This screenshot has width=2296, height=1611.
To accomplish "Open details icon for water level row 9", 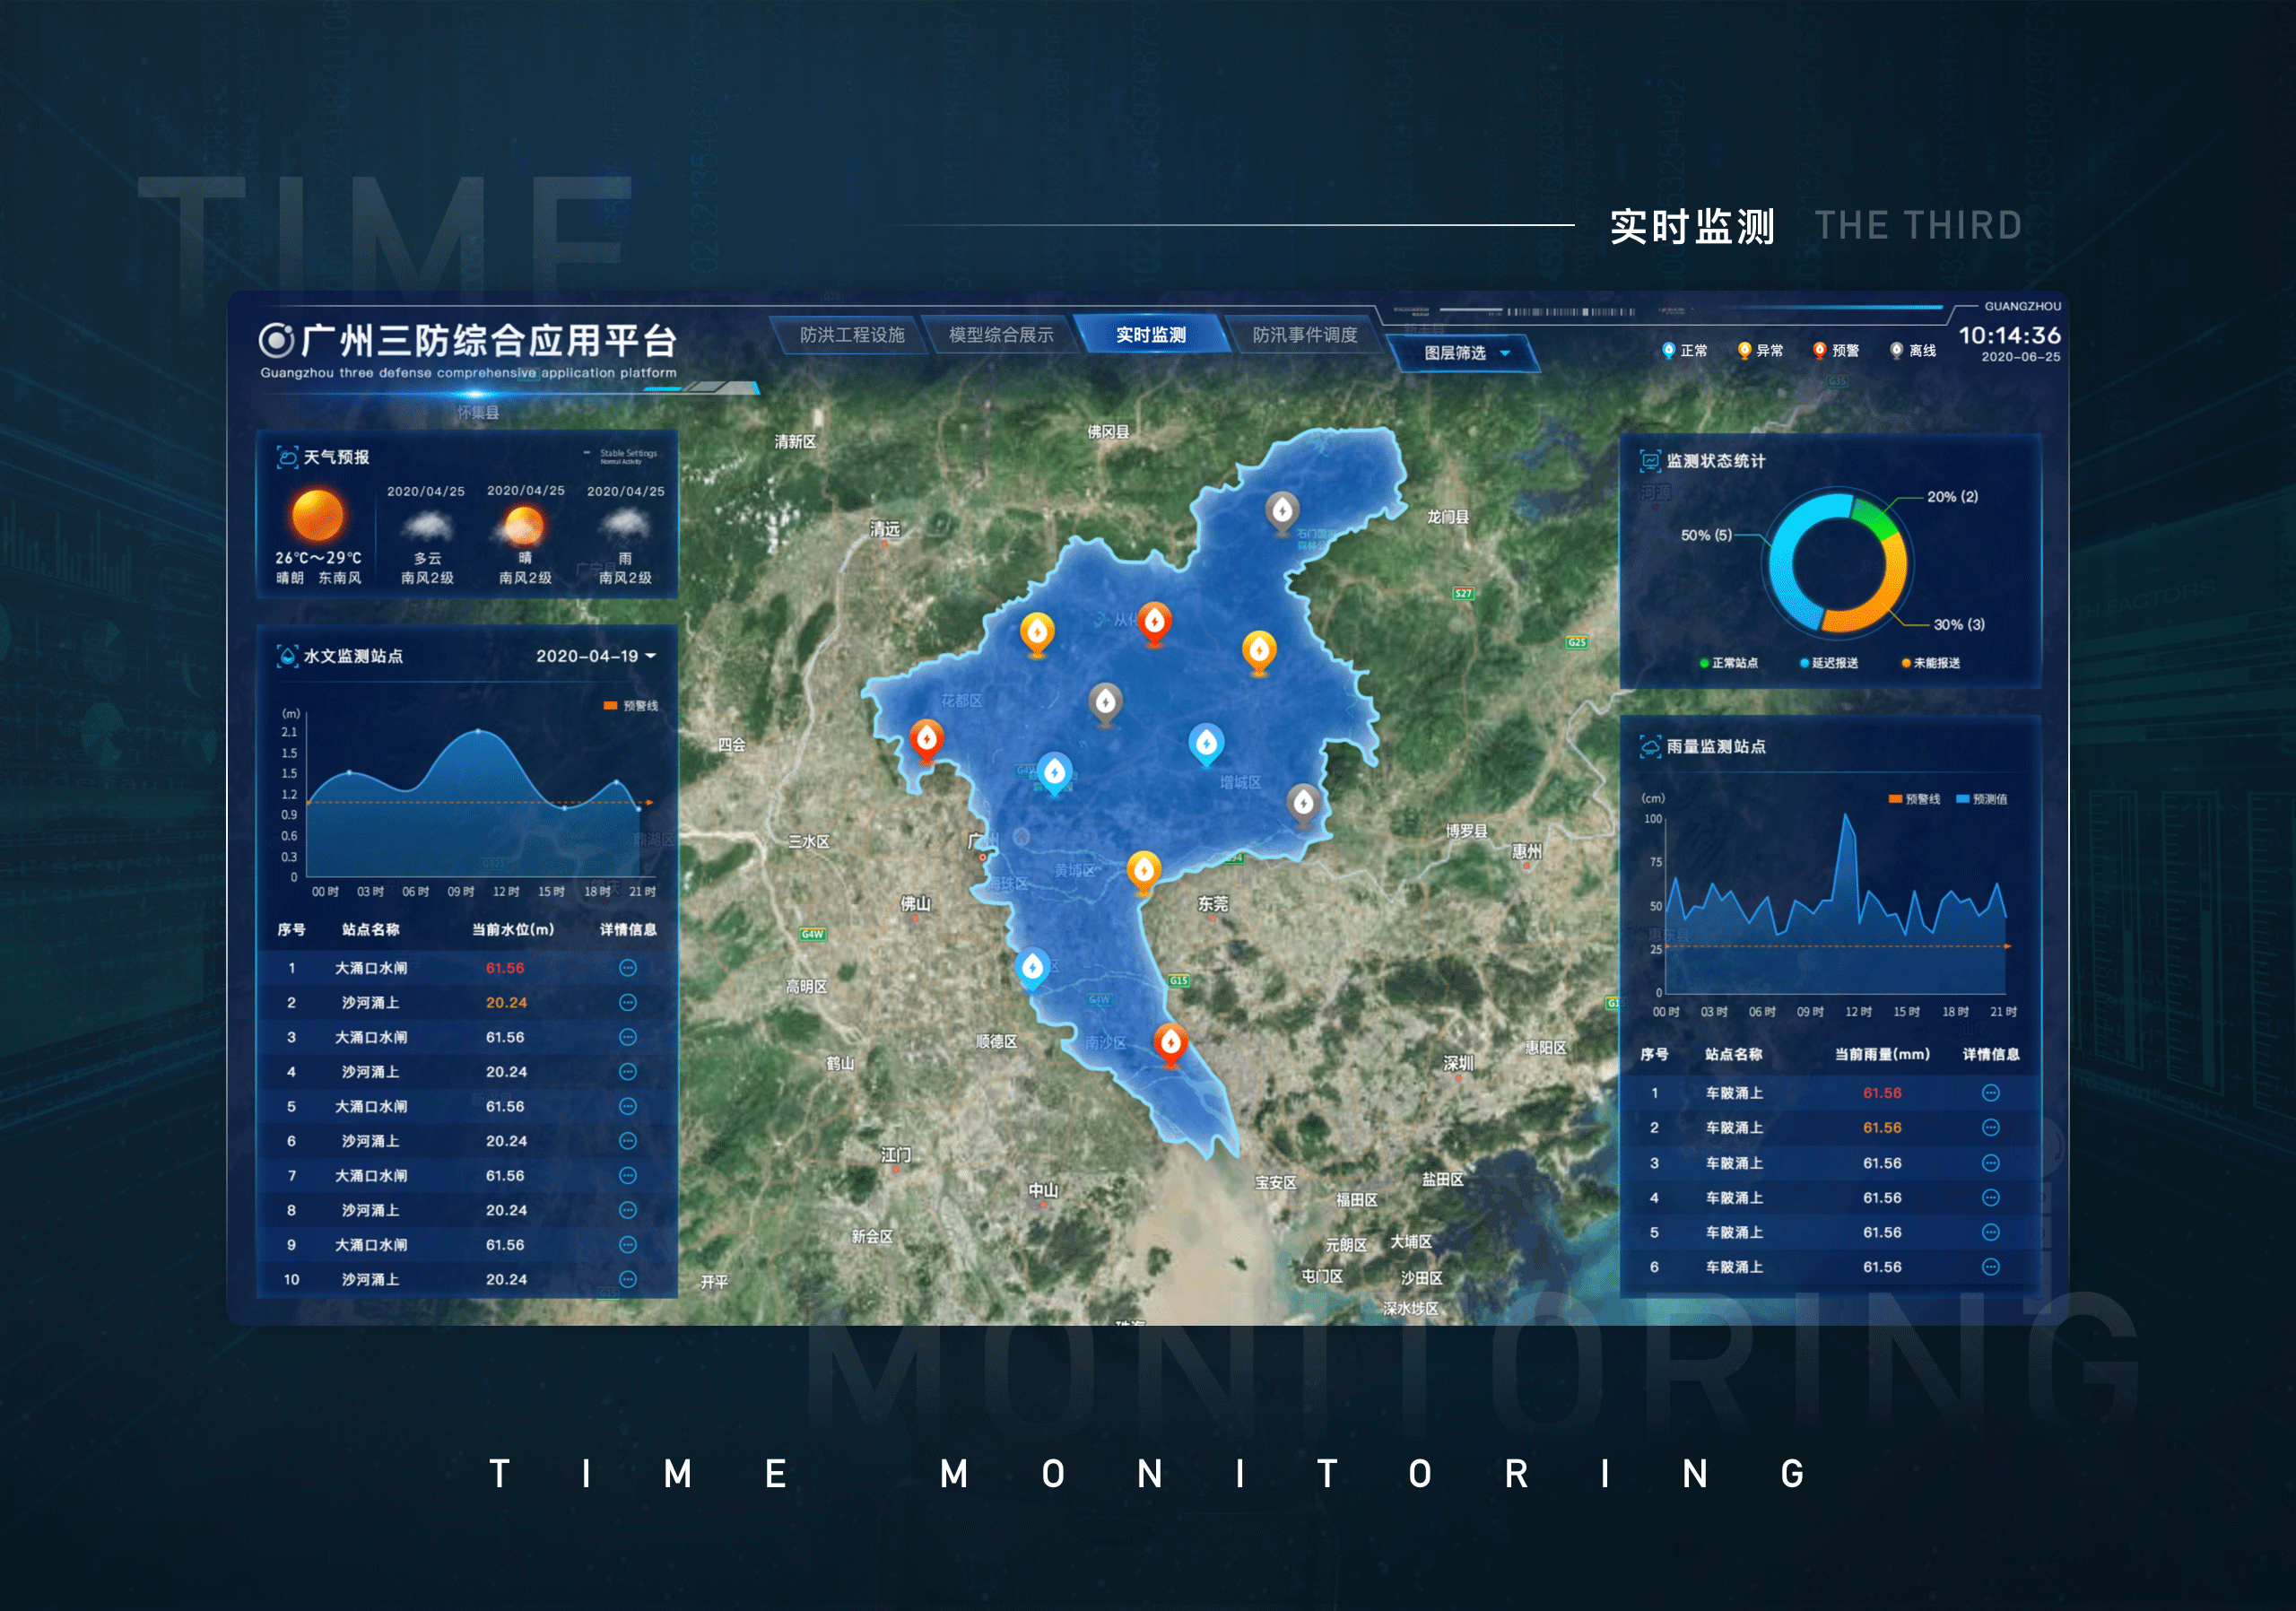I will click(x=628, y=1244).
